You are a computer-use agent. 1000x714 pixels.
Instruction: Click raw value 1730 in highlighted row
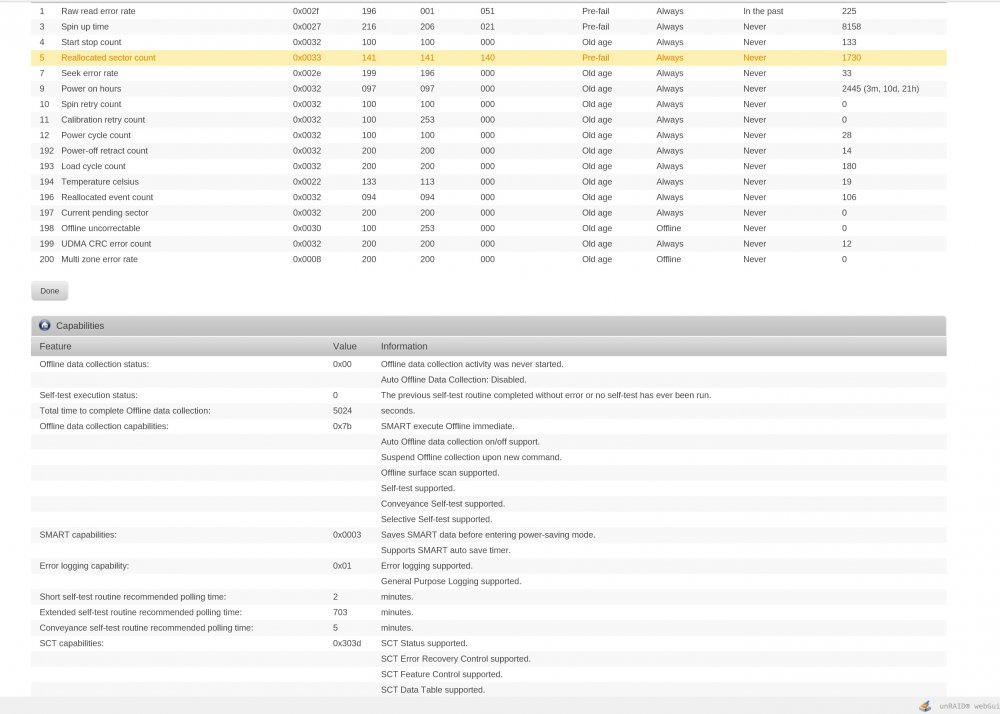pos(851,57)
